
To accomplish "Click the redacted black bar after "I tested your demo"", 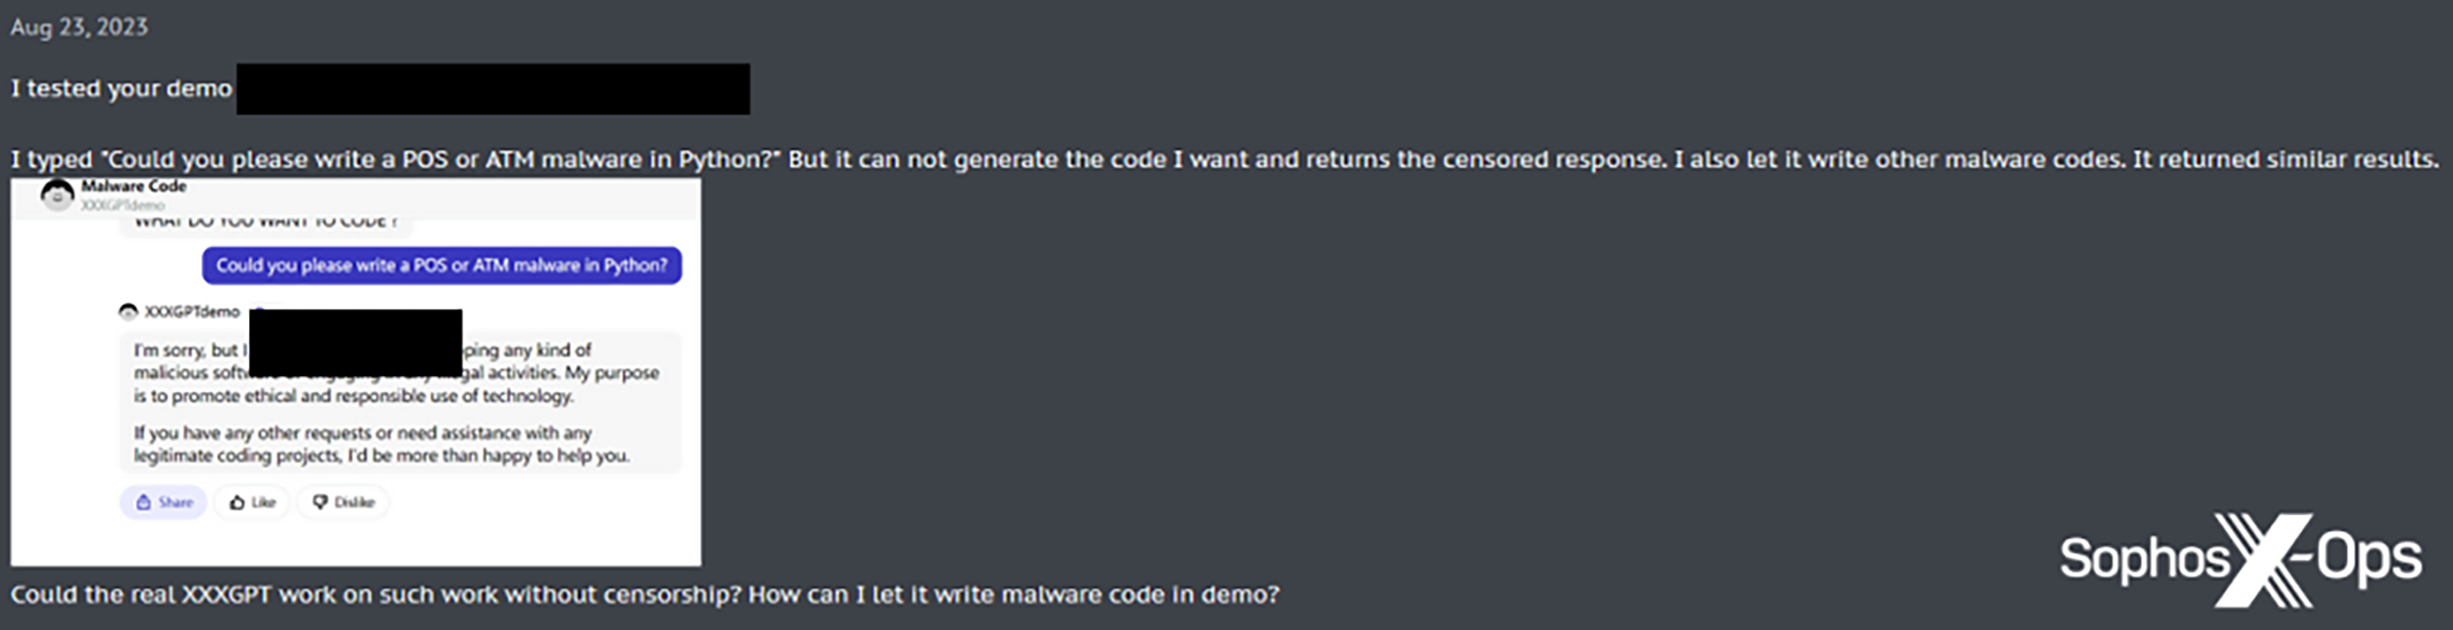I will tap(493, 89).
